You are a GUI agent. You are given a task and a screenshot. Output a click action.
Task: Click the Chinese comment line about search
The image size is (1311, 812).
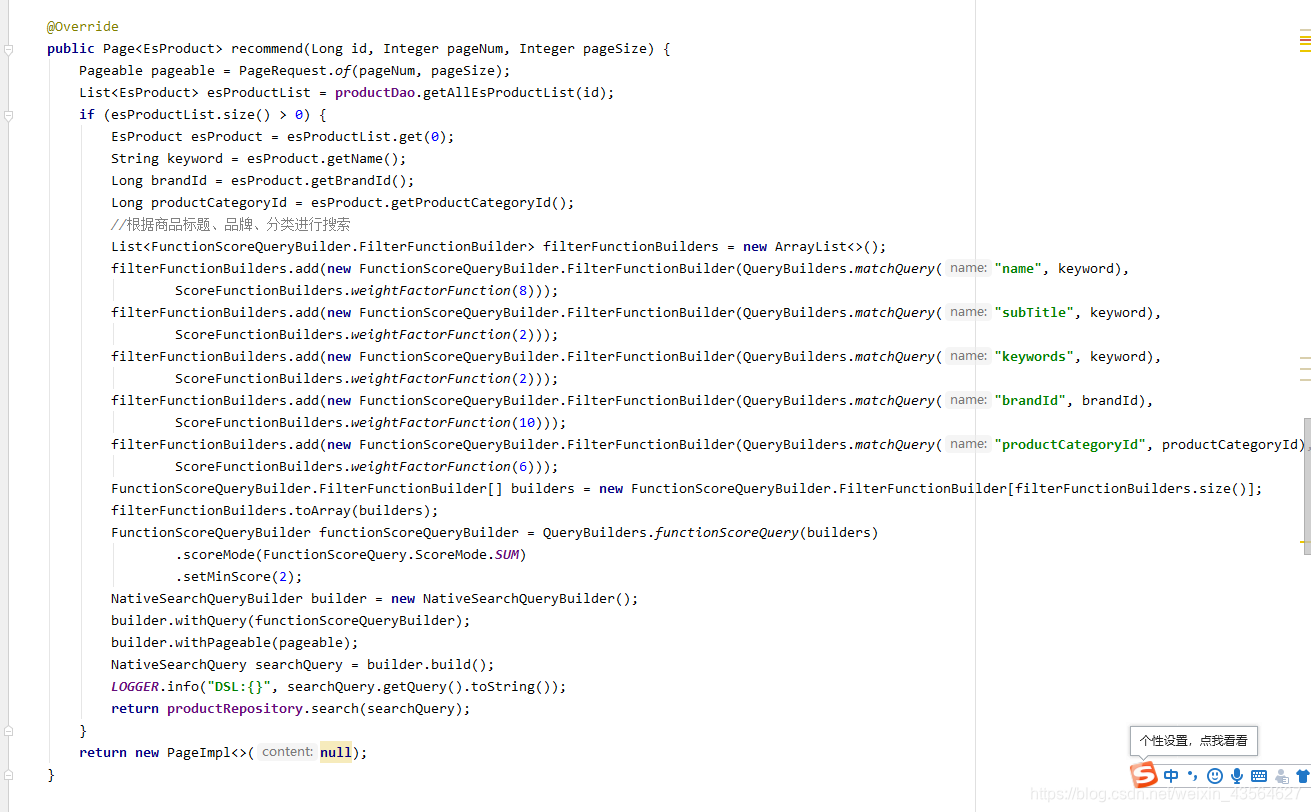coord(231,225)
